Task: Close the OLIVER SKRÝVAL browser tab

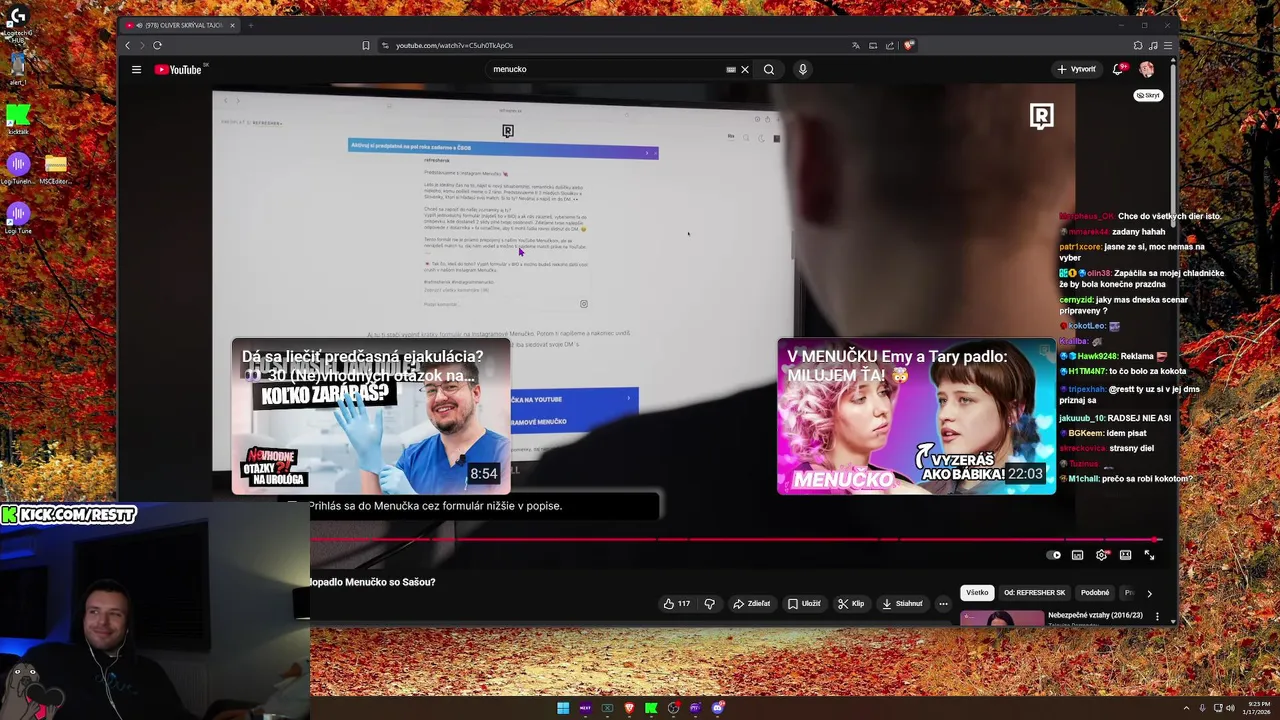Action: point(232,25)
